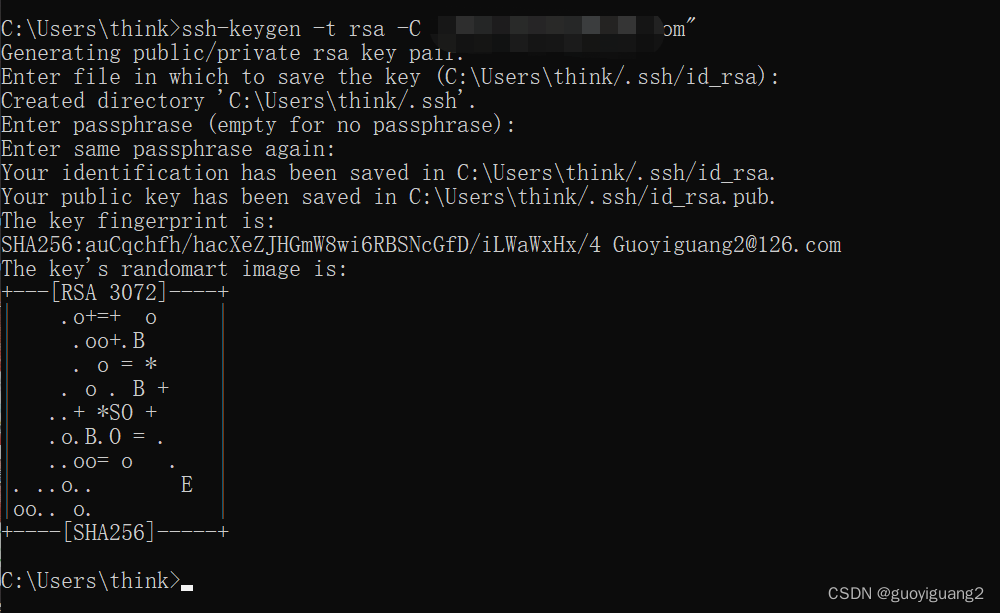Click the [RSA 3072] randomart header
Image resolution: width=1000 pixels, height=613 pixels.
108,293
